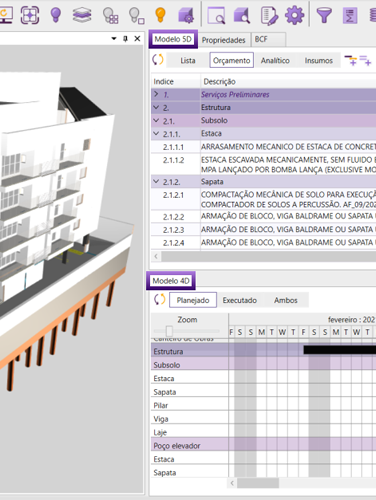376x500 pixels.
Task: Switch to the Propriedades tab
Action: tap(223, 40)
